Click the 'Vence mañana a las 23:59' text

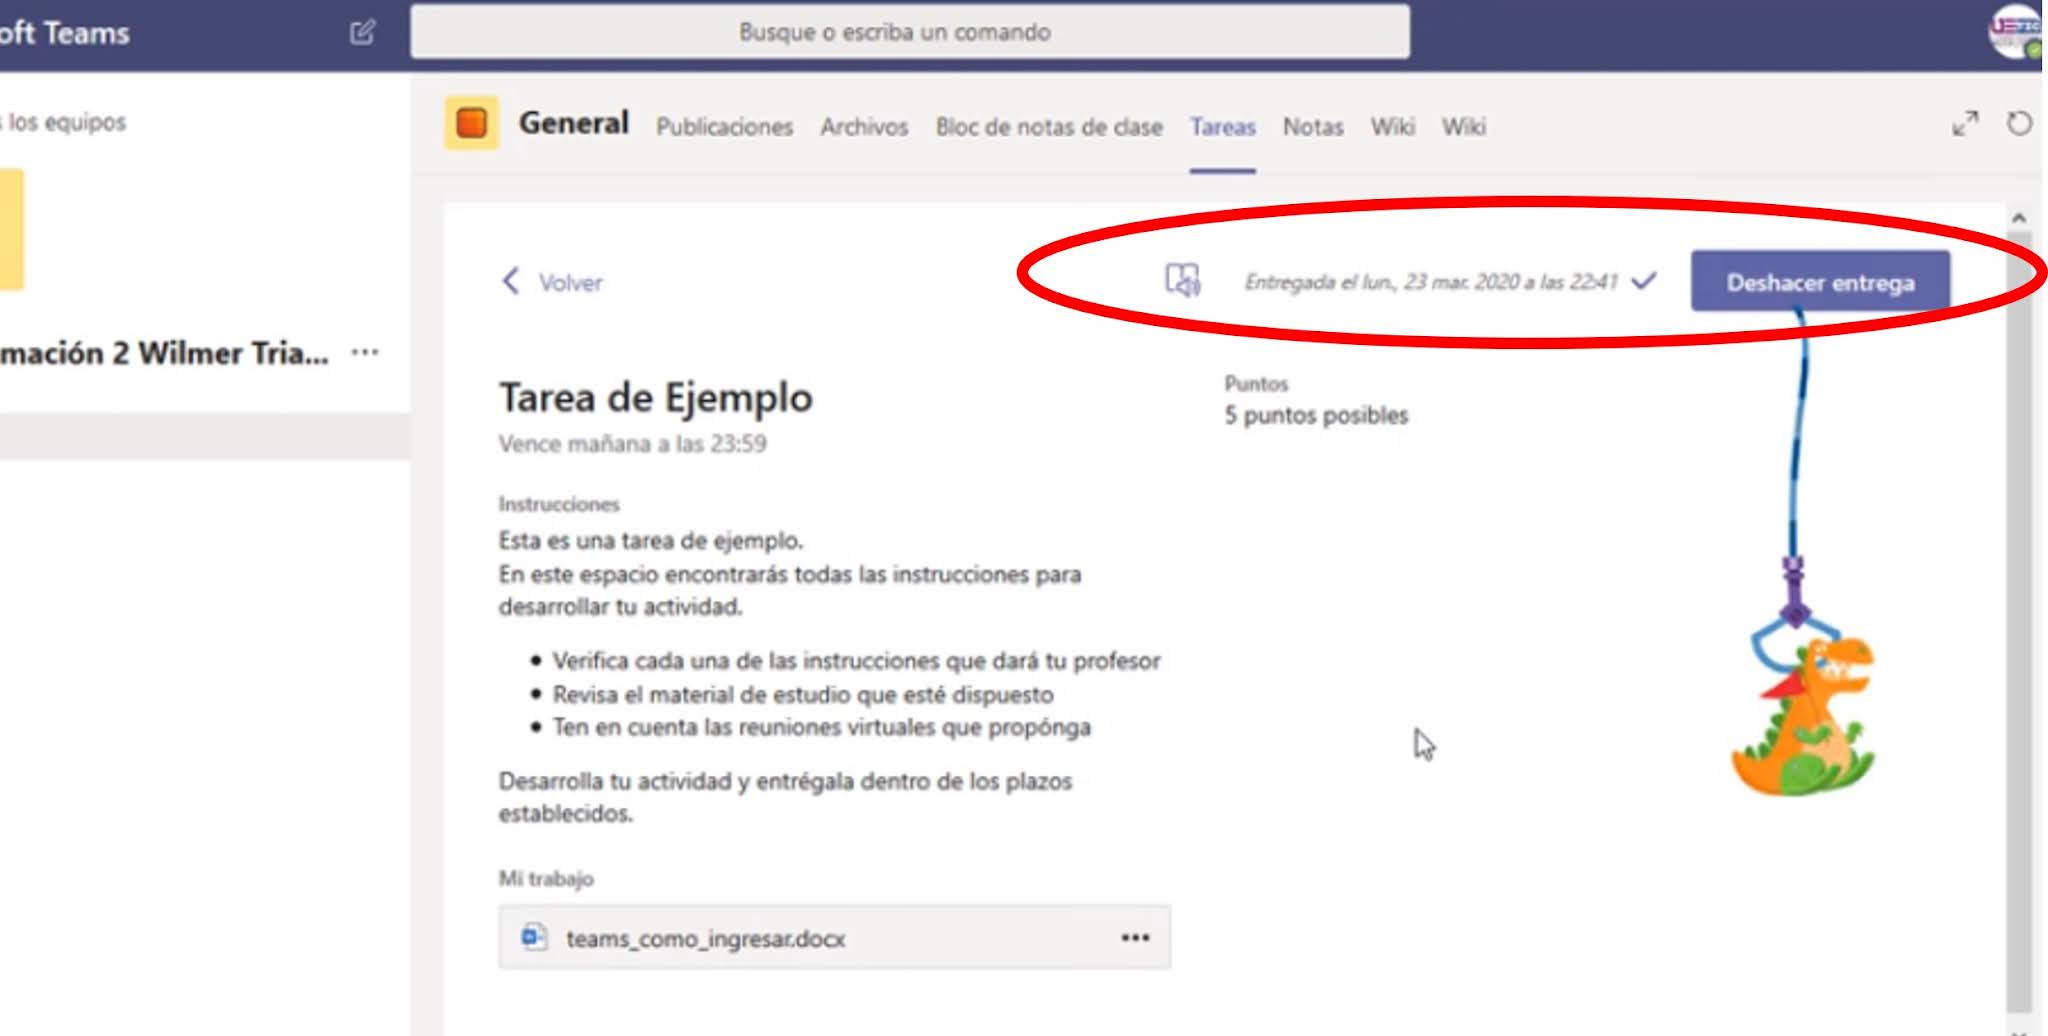pos(632,444)
